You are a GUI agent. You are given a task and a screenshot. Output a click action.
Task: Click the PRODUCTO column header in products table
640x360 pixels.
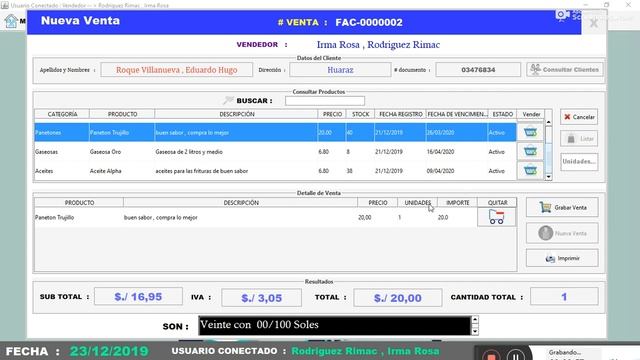[122, 114]
